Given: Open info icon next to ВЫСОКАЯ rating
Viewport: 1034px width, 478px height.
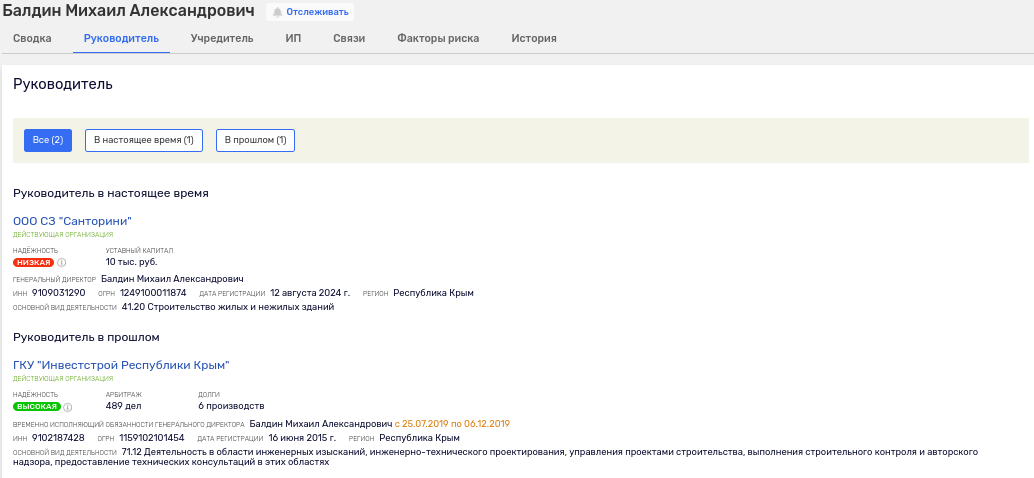Looking at the screenshot, I should point(67,407).
